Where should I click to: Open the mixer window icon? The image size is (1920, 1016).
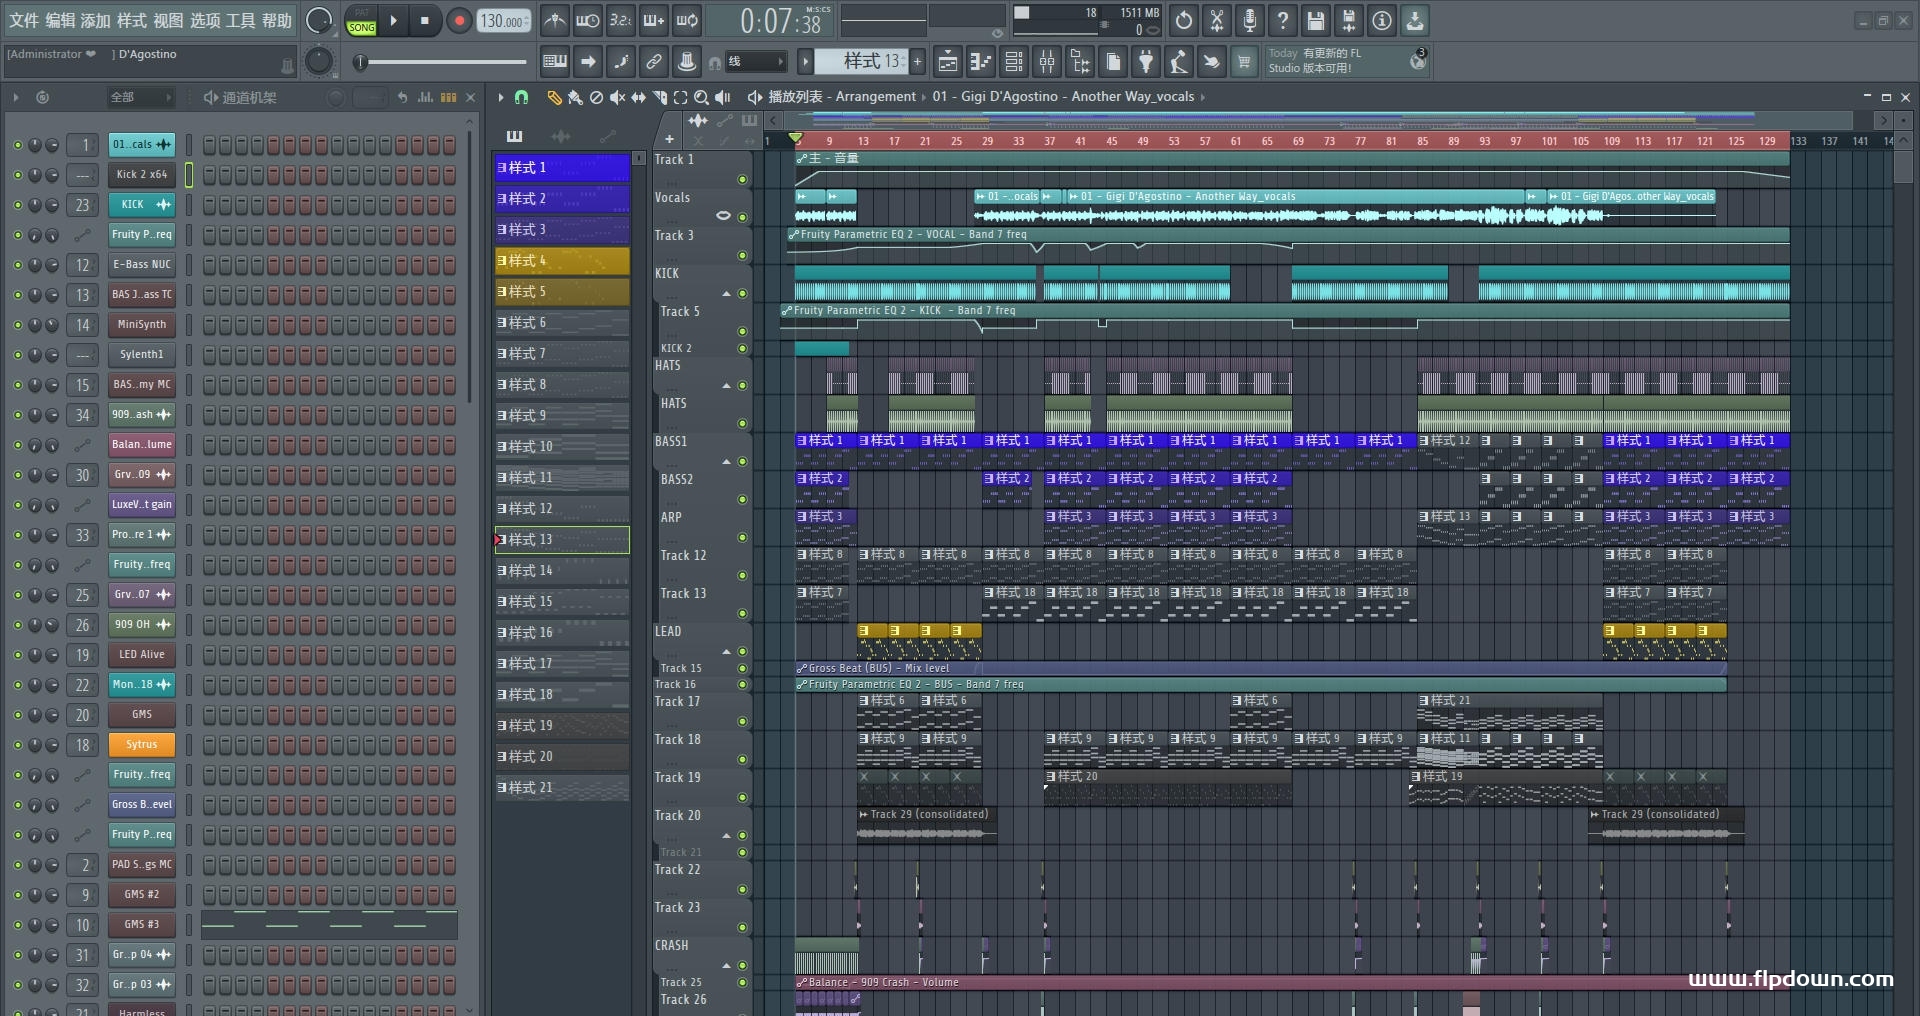click(1047, 62)
